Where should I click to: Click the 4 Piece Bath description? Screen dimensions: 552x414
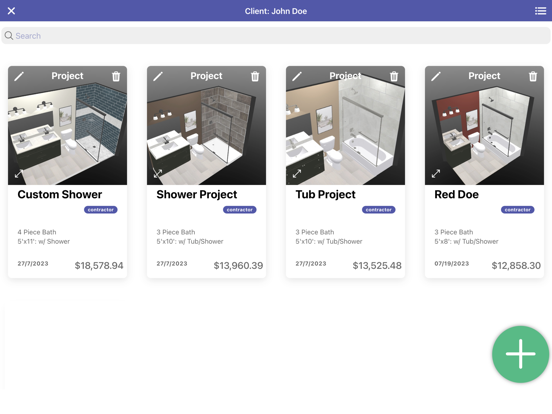[37, 232]
